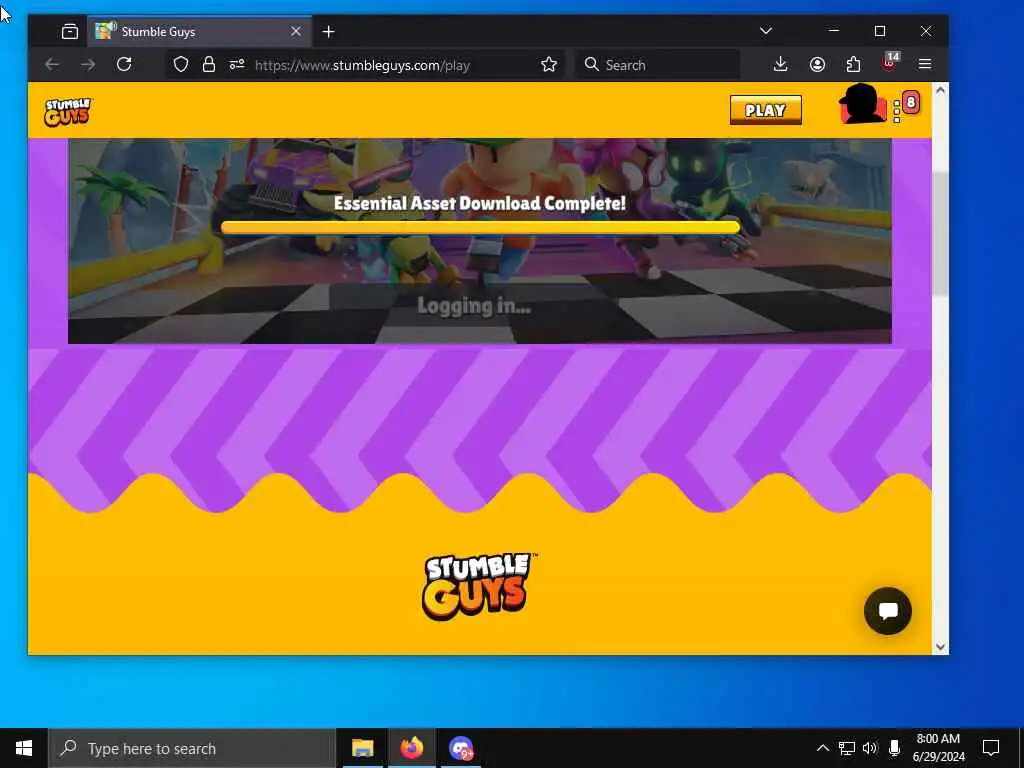Close the Stumble Guys tab
The image size is (1024, 768).
click(x=296, y=31)
